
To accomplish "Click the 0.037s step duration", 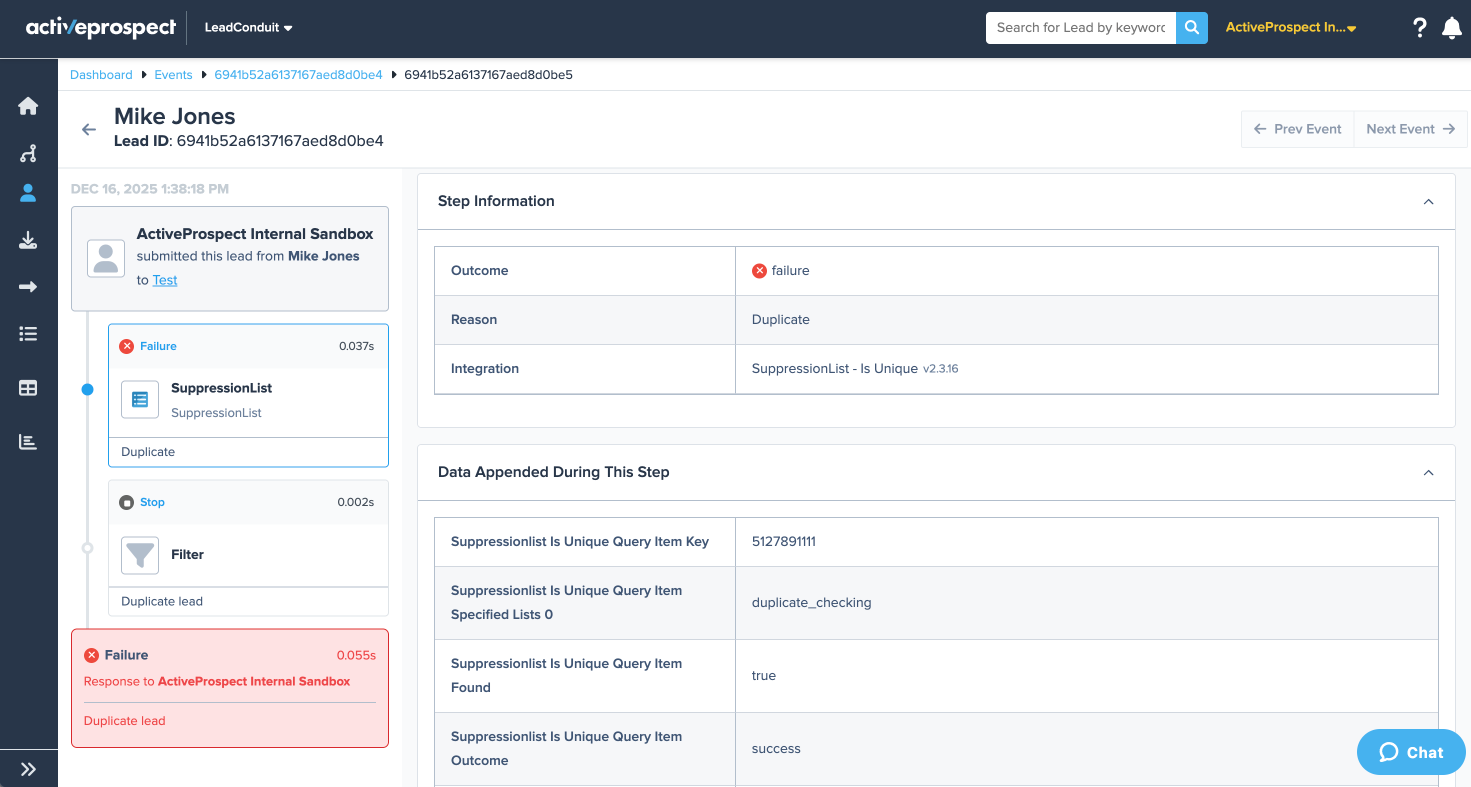I will [x=356, y=346].
